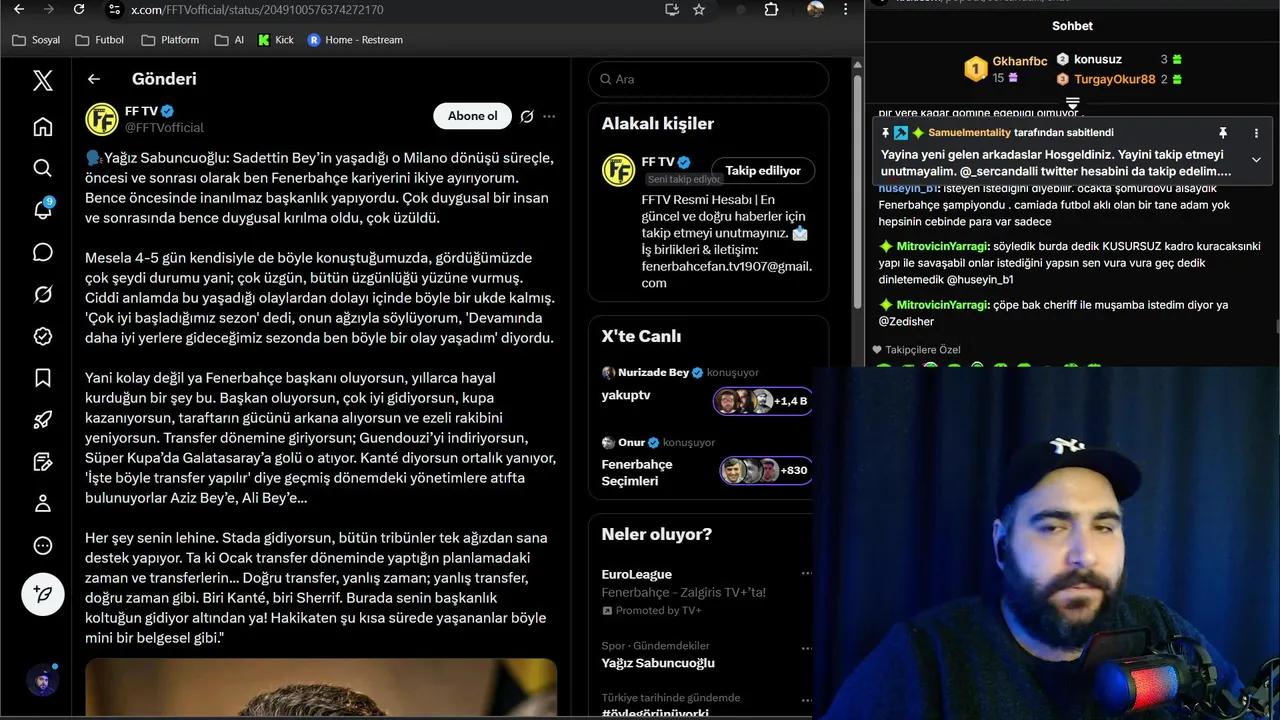
Task: Click Gkhanfbc in chat leaderboard
Action: pyautogui.click(x=1020, y=61)
